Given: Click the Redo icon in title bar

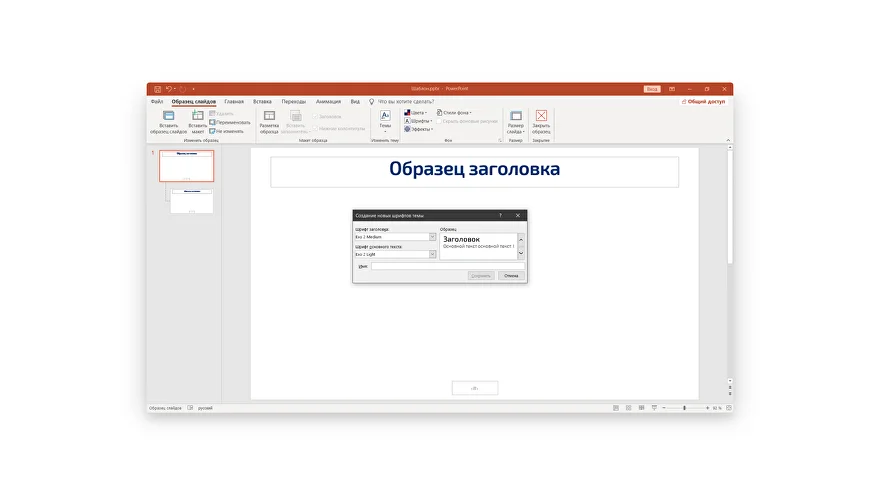Looking at the screenshot, I should click(x=182, y=89).
